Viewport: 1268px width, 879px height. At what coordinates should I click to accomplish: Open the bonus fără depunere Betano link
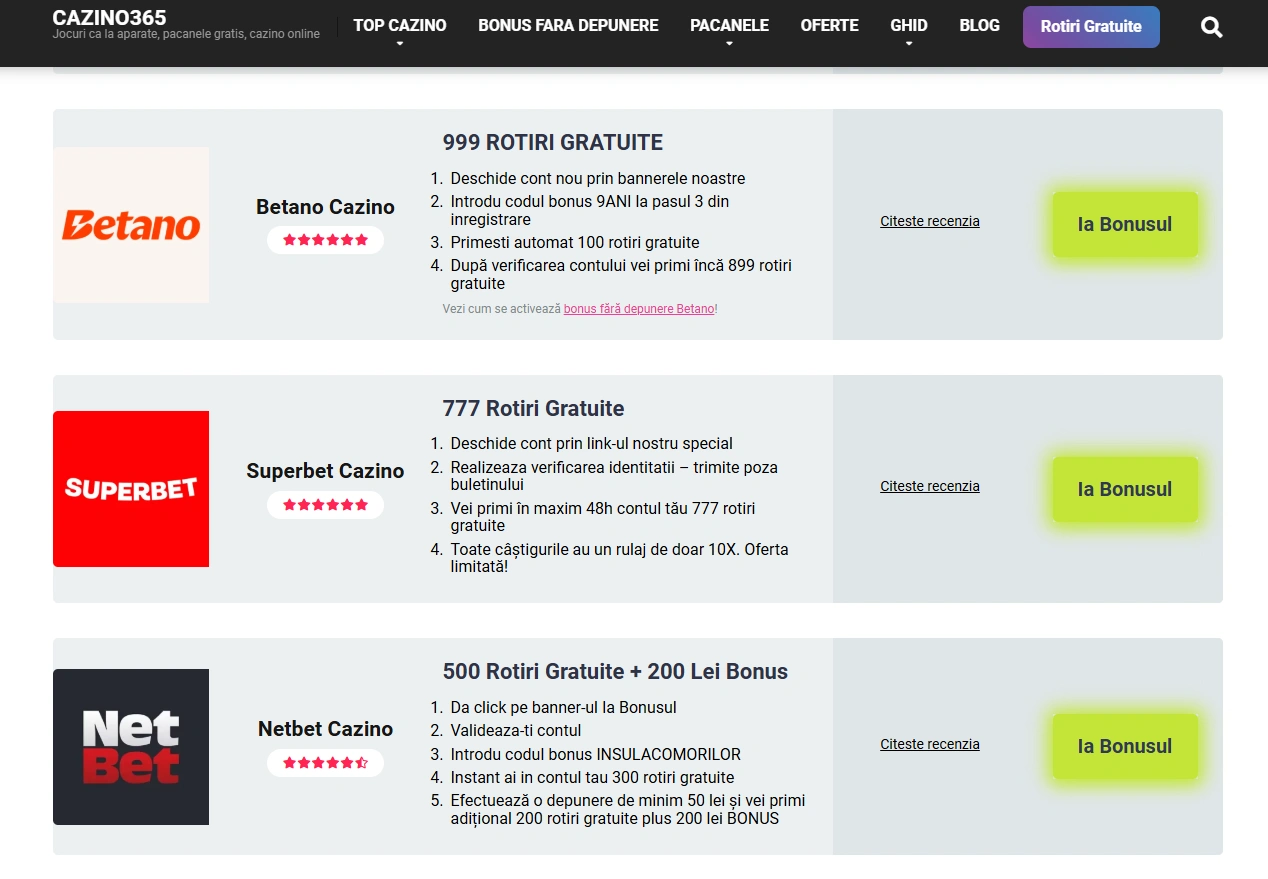(x=639, y=309)
